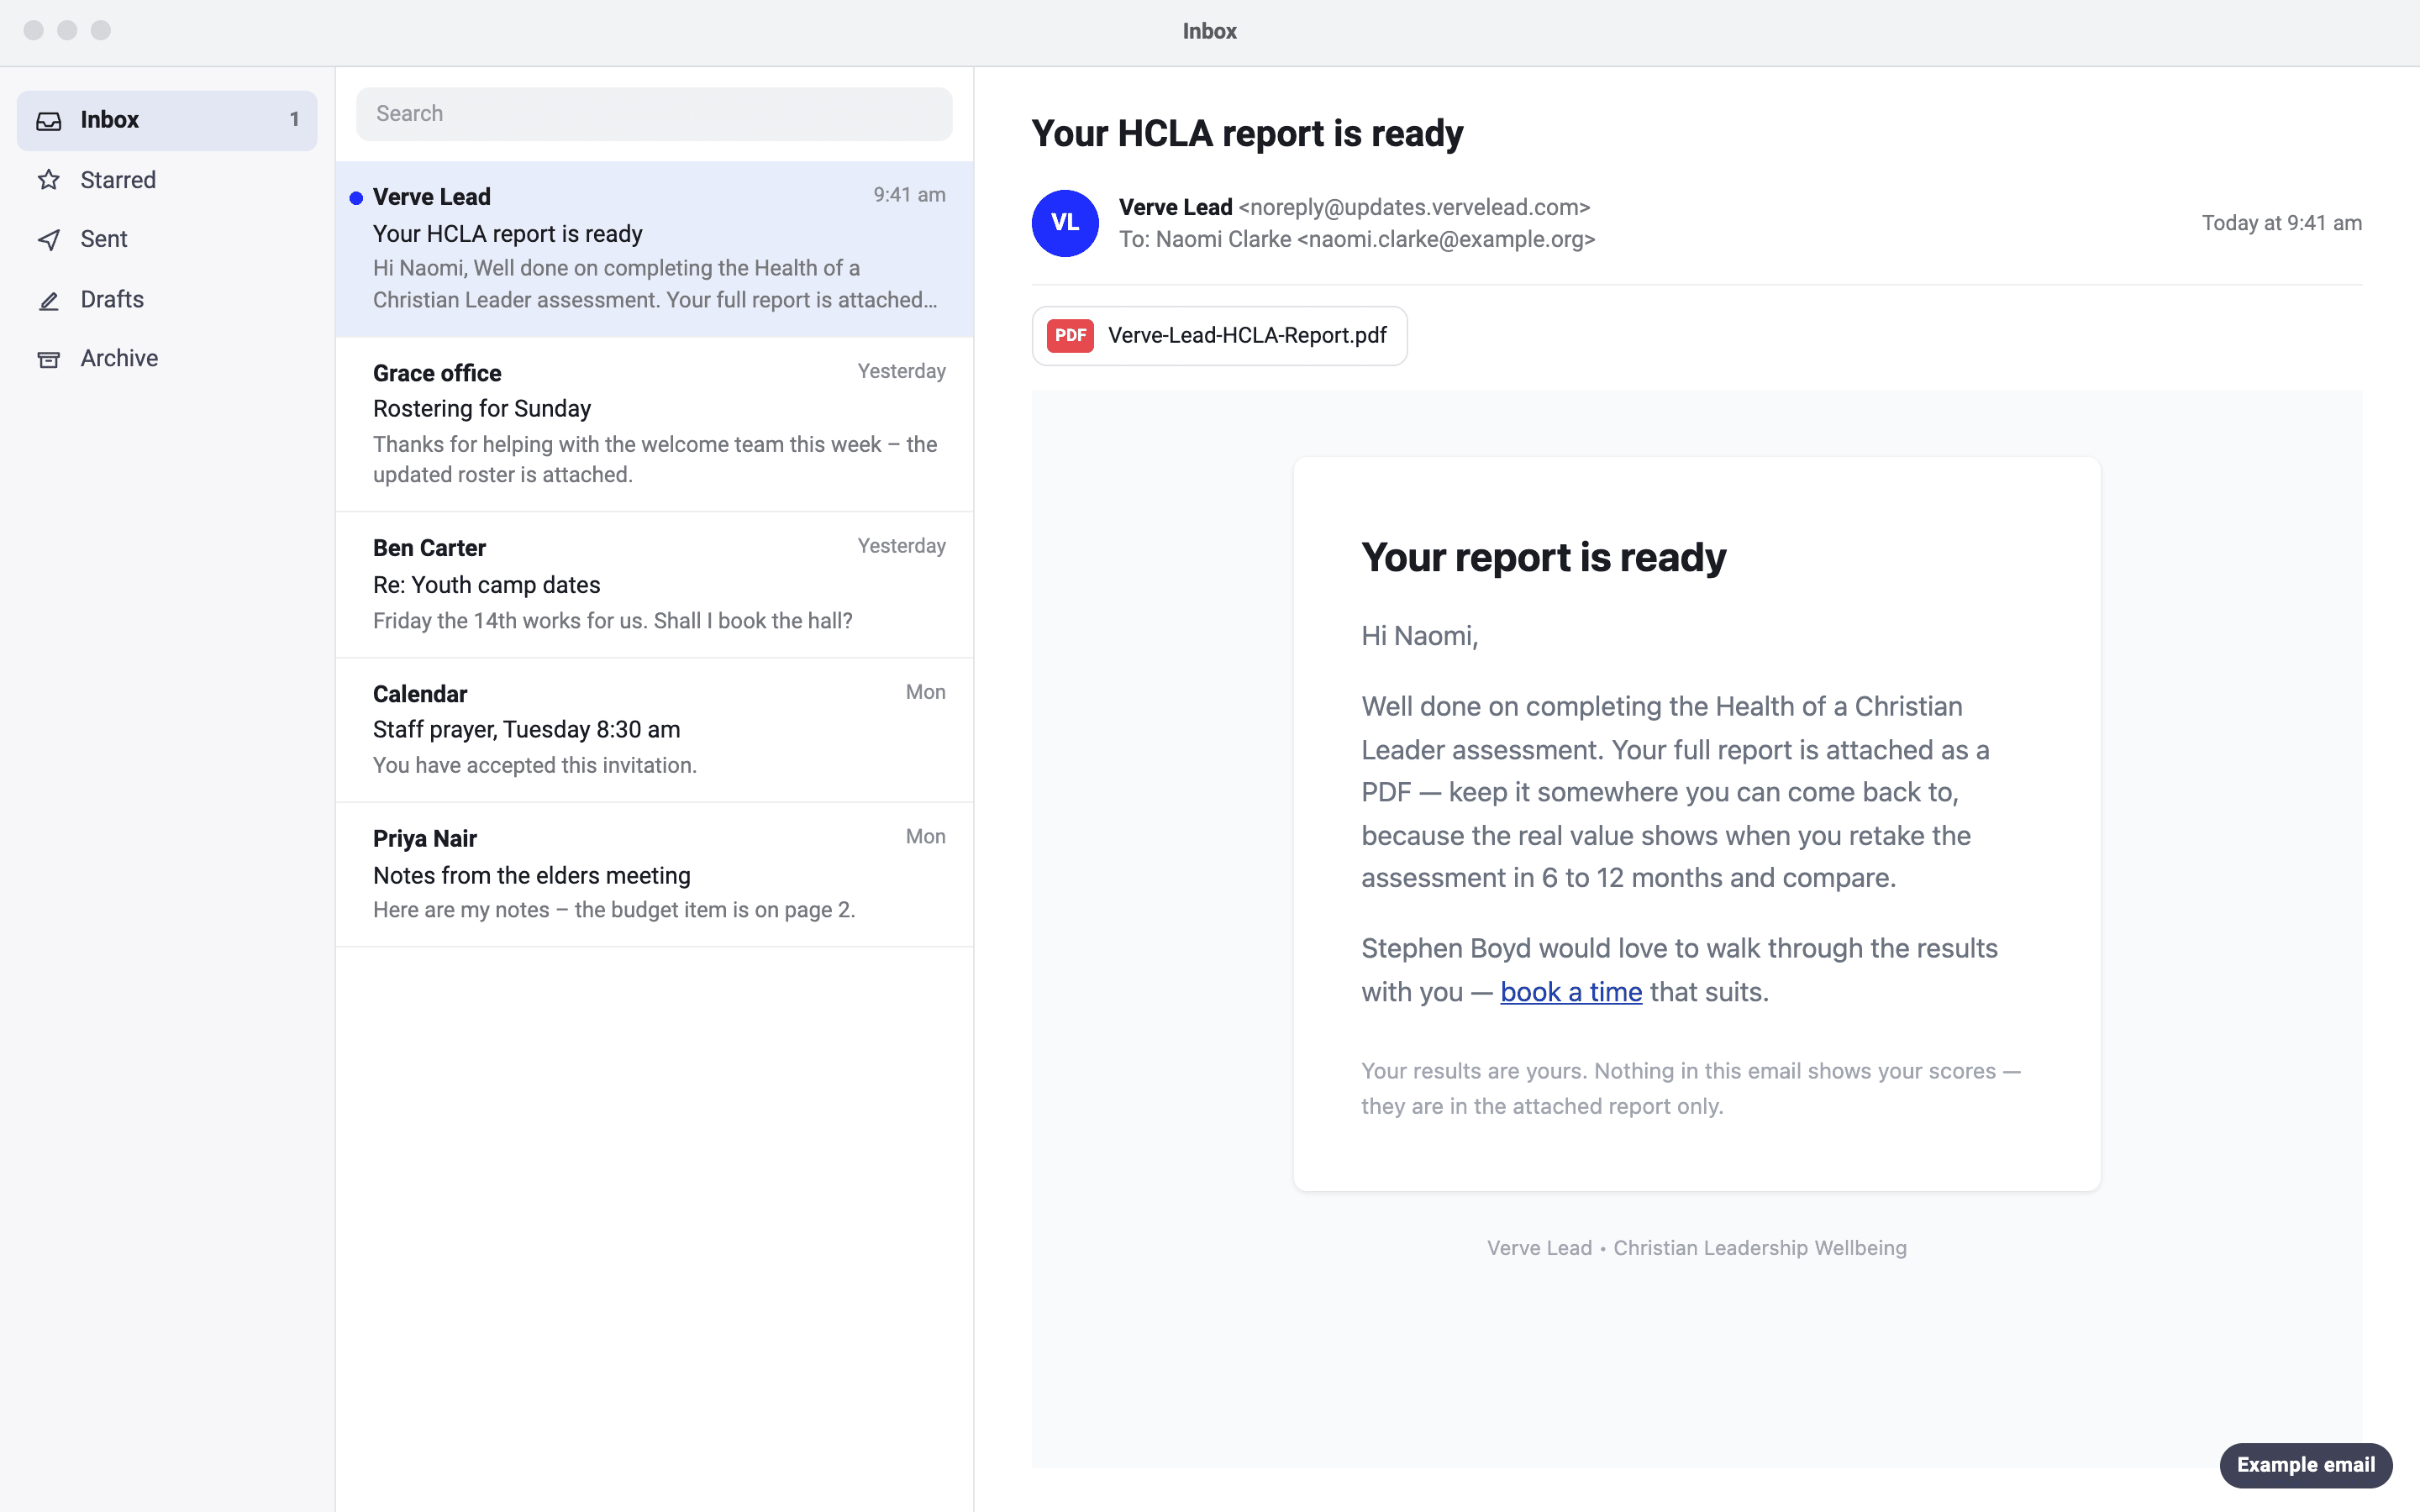Click preview 'You have accepted this invitation.'
This screenshot has height=1512, width=2420.
(535, 766)
